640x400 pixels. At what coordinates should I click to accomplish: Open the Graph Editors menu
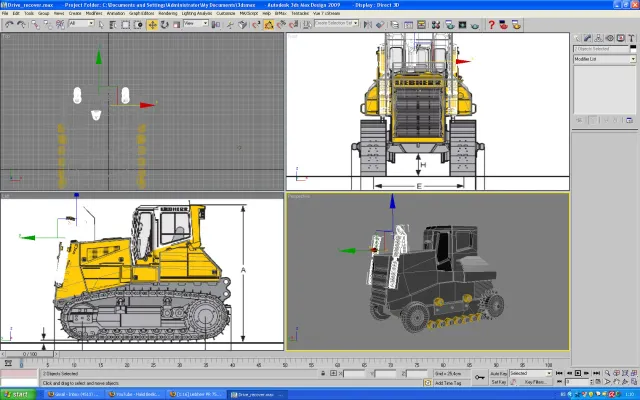tap(142, 13)
